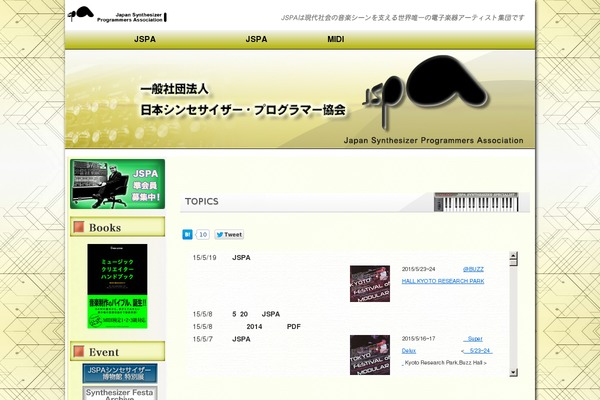
Task: Open the Super link
Action: [473, 339]
